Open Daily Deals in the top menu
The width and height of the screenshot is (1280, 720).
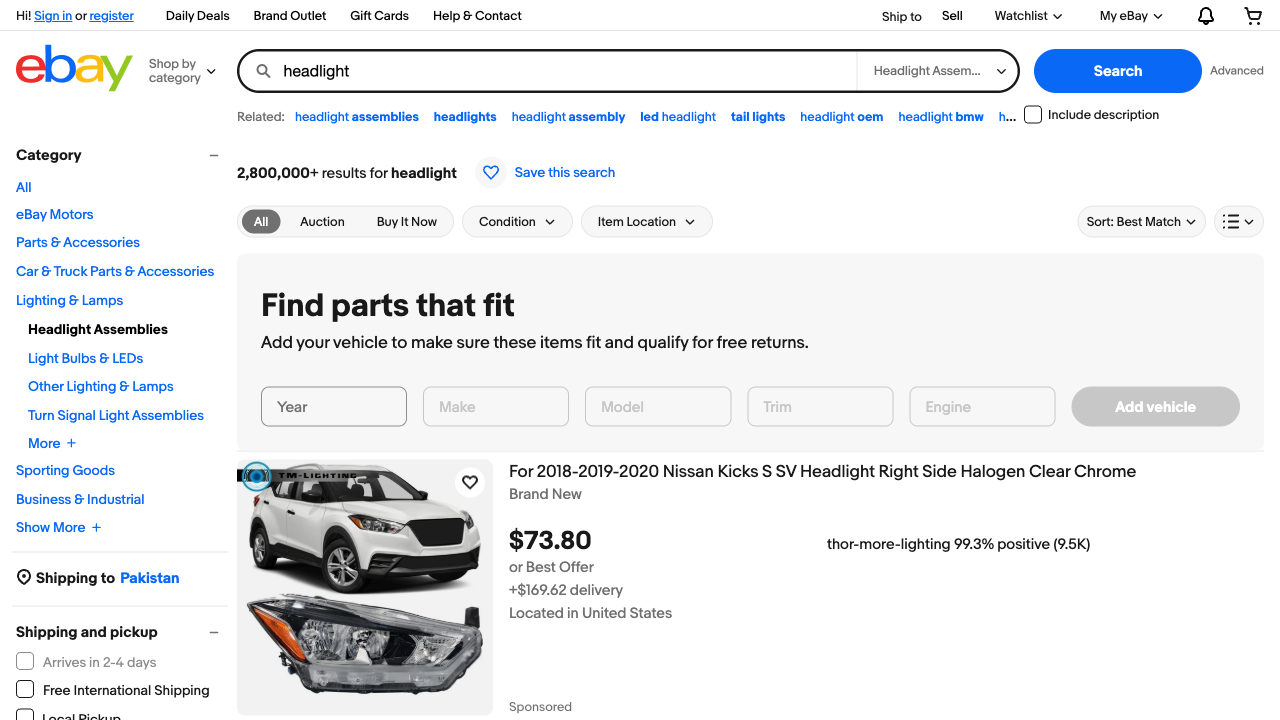tap(197, 16)
